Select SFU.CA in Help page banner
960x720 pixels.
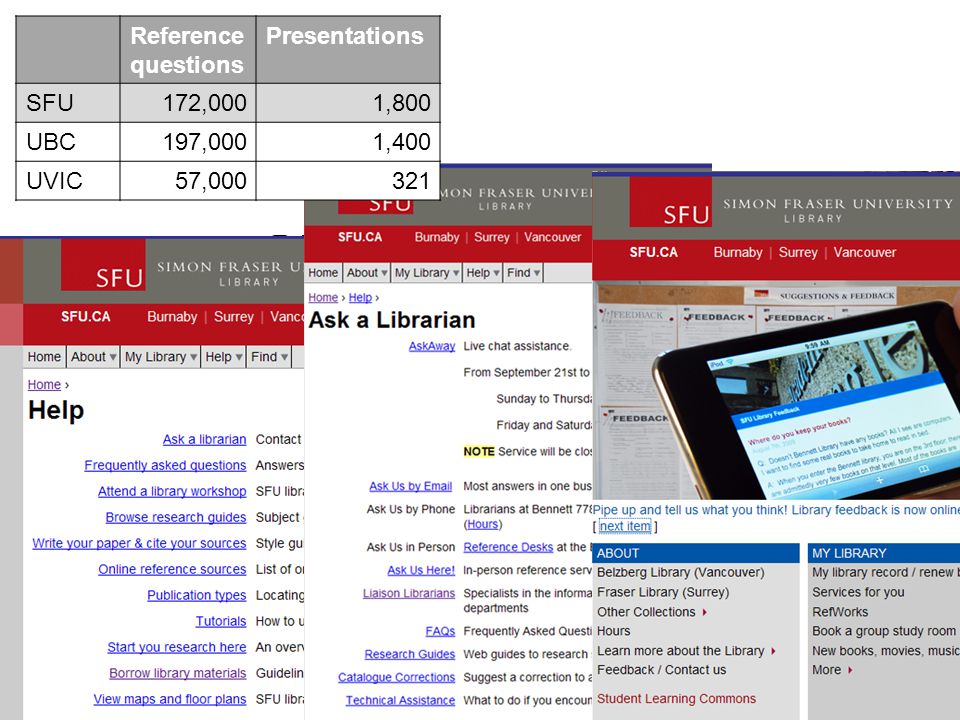pyautogui.click(x=86, y=317)
